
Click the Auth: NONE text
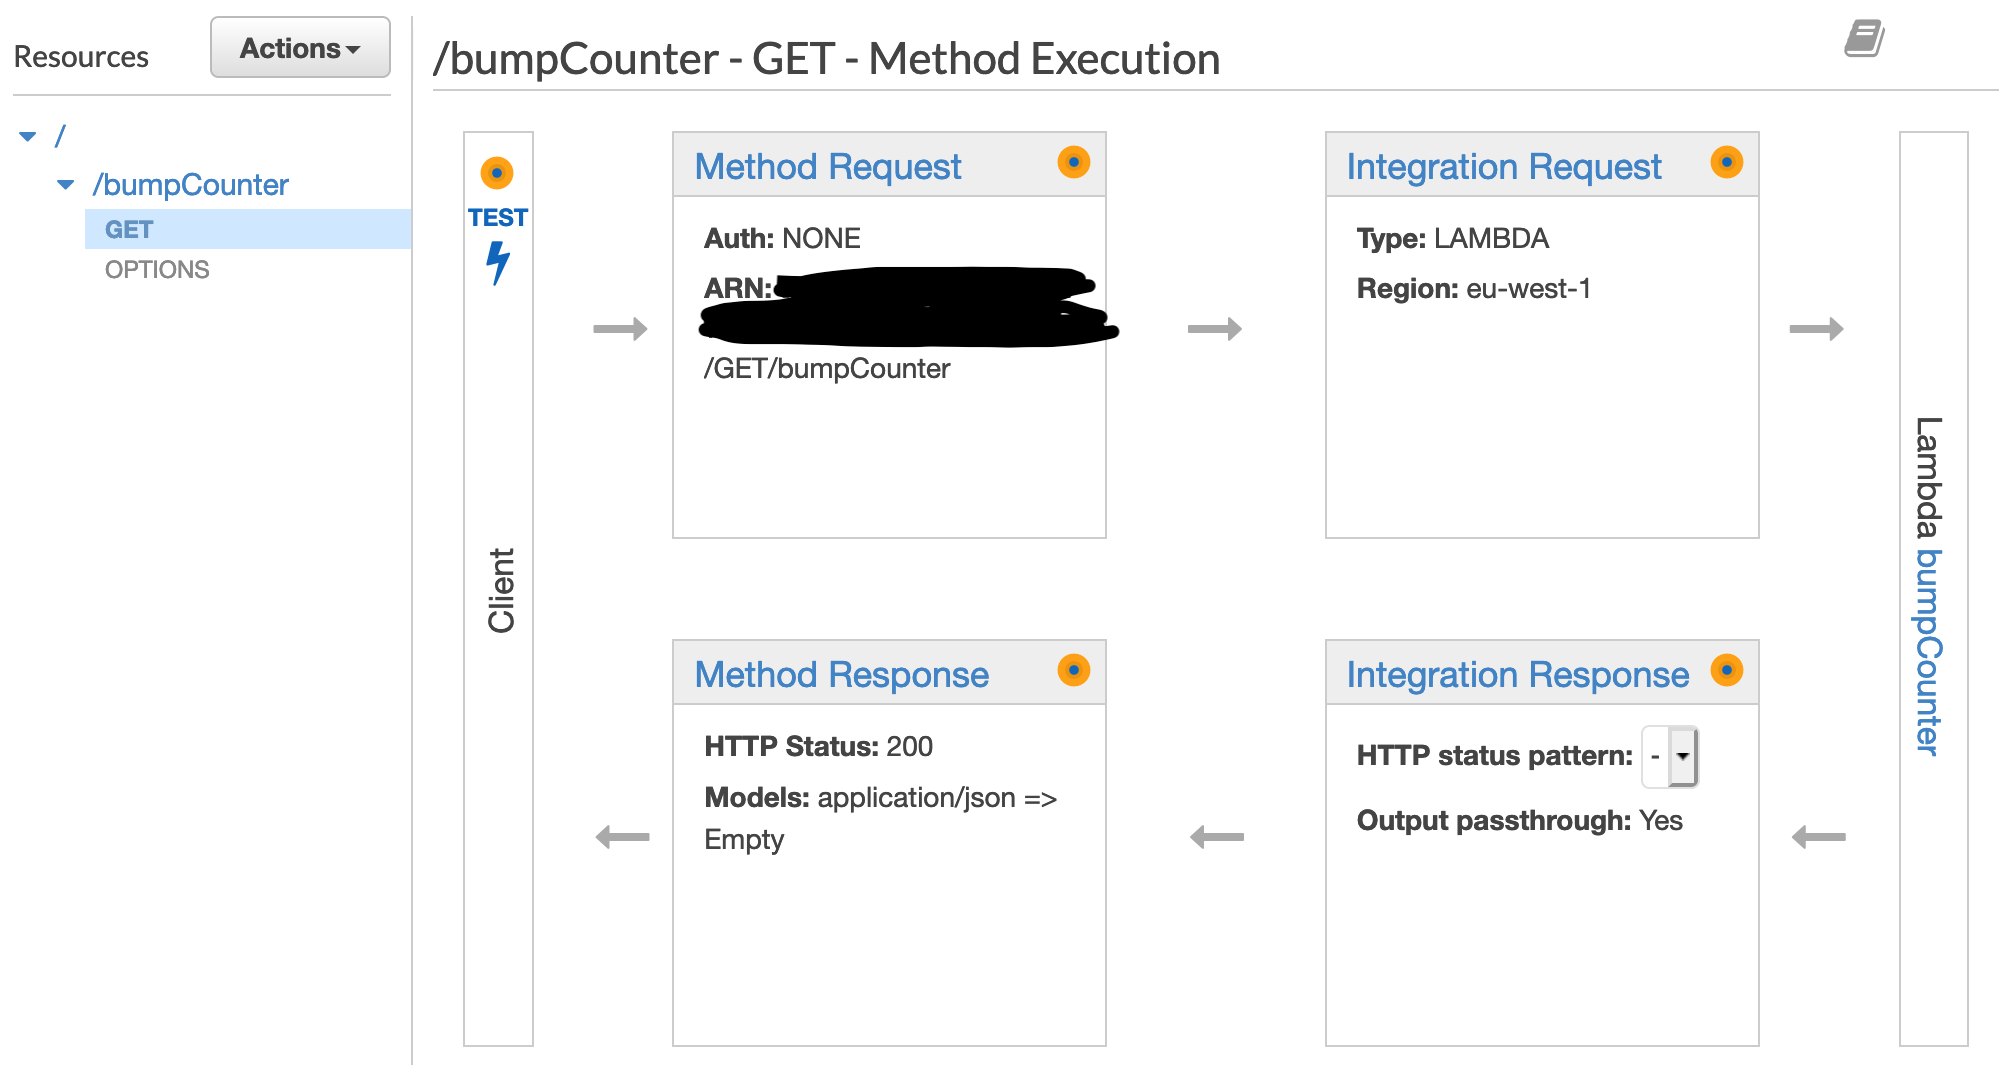click(782, 238)
